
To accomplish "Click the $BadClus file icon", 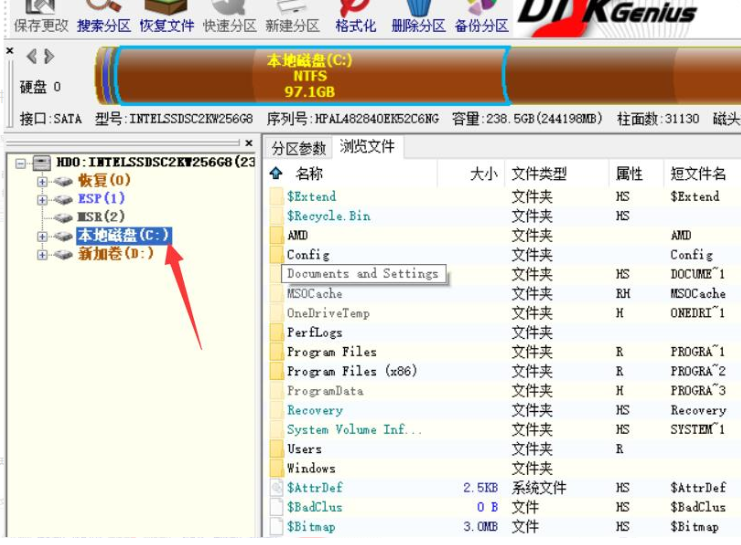I will tap(276, 507).
